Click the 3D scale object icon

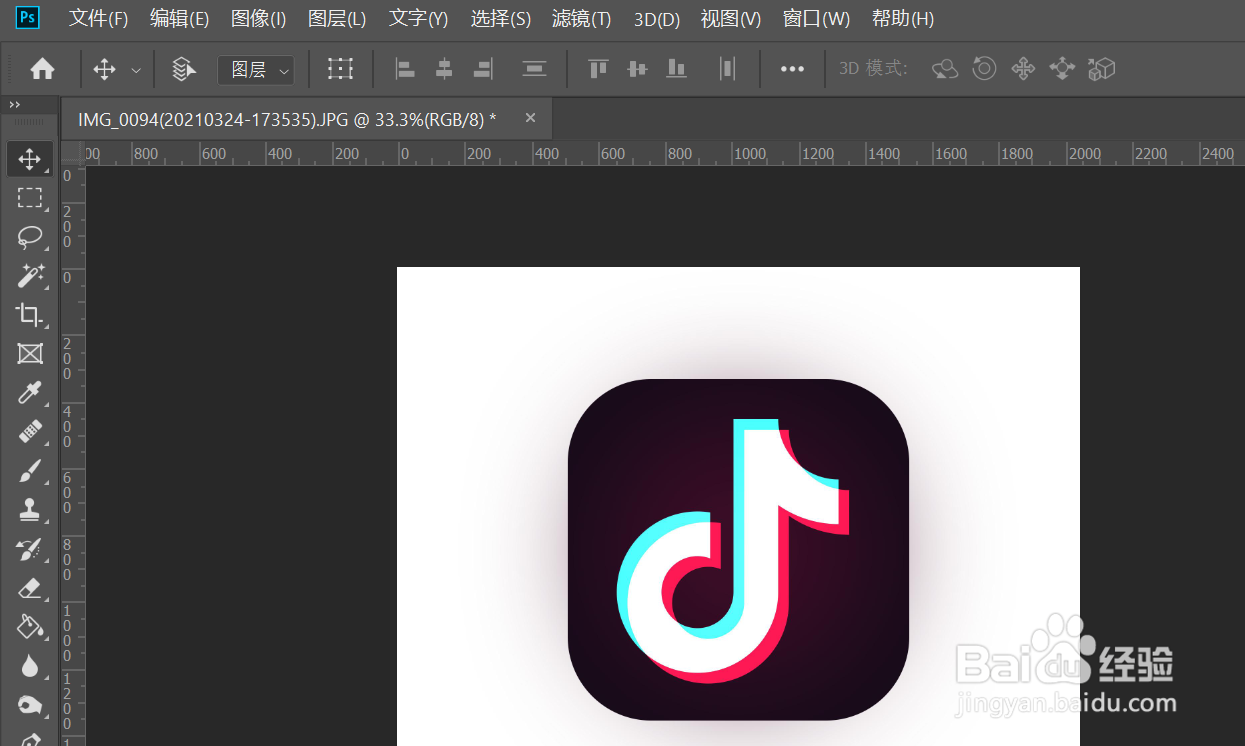[x=1101, y=69]
